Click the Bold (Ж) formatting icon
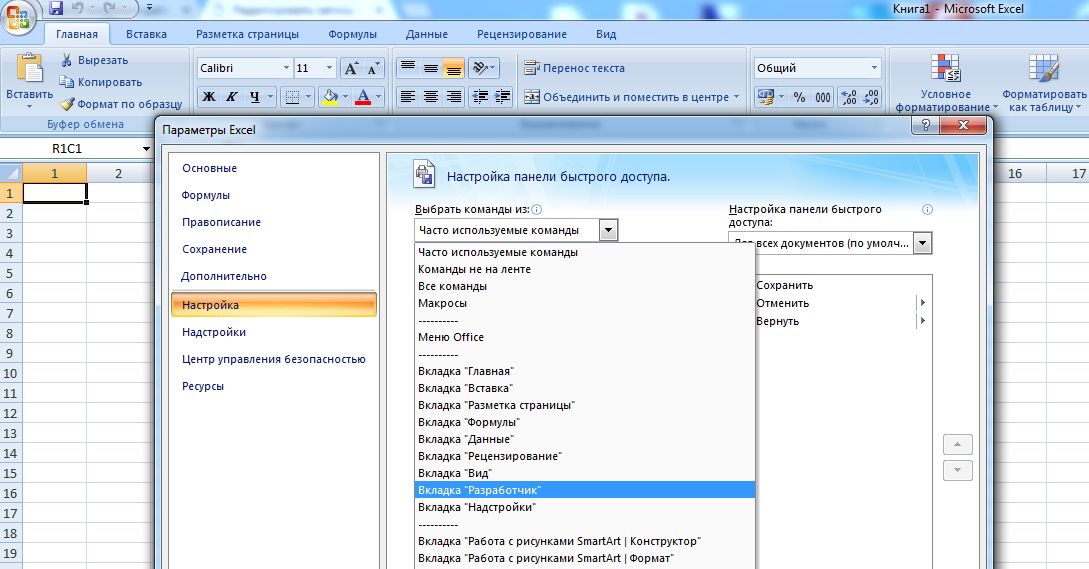1089x569 pixels. point(209,97)
